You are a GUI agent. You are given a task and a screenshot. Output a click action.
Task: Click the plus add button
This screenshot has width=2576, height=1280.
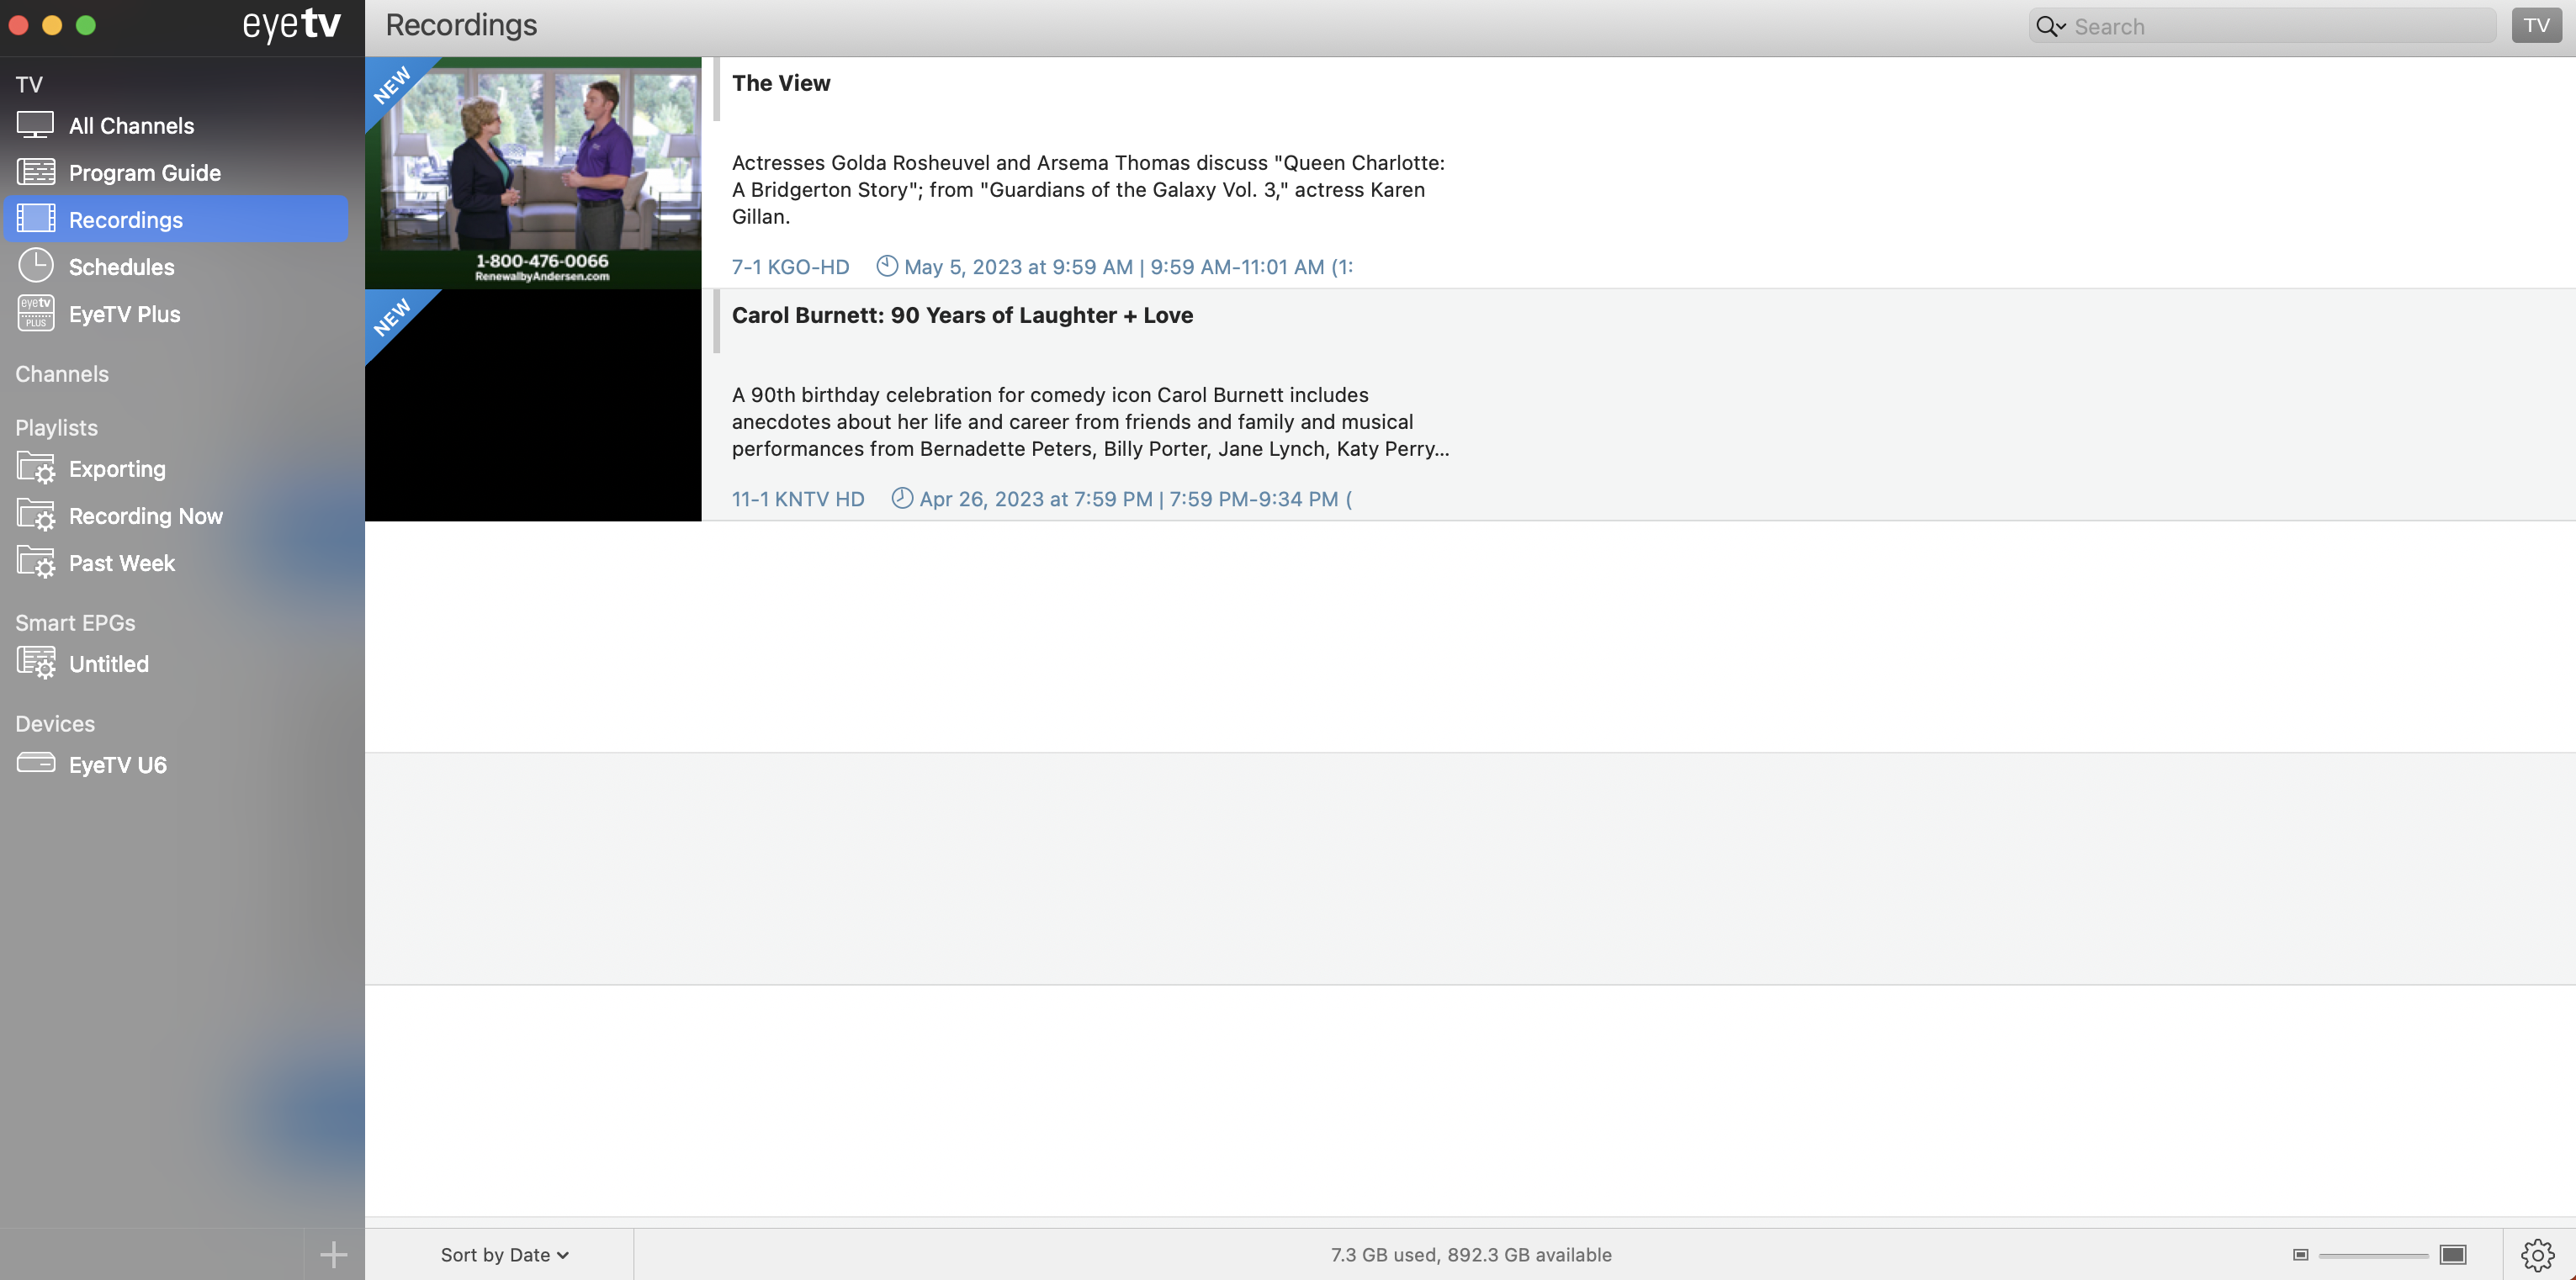pyautogui.click(x=333, y=1254)
